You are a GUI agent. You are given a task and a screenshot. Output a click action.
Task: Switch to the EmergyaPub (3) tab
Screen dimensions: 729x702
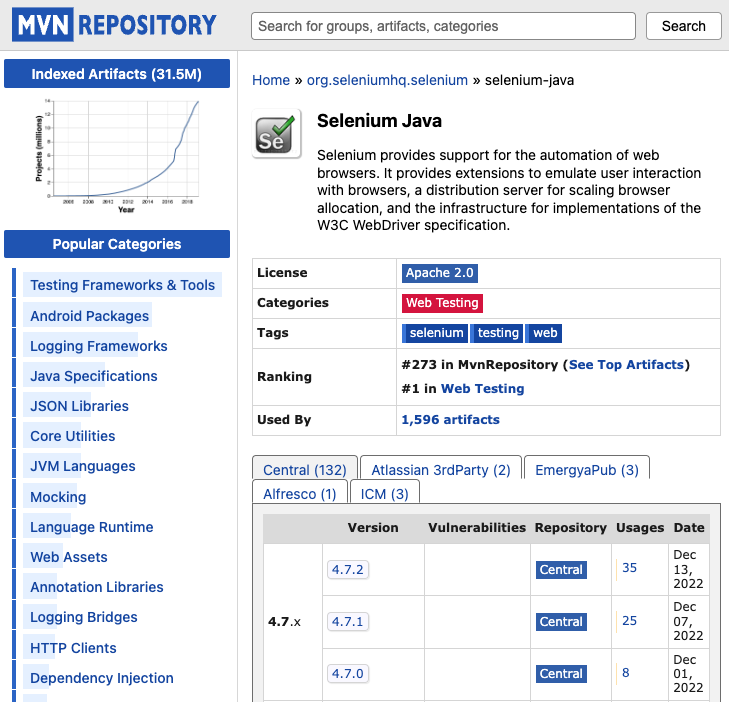[587, 469]
